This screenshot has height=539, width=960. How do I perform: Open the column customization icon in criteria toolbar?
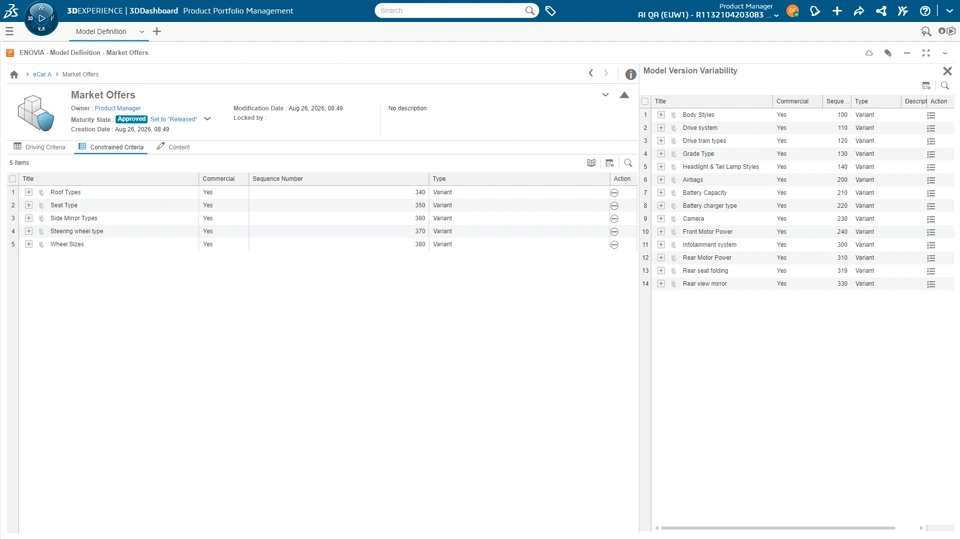pyautogui.click(x=610, y=163)
